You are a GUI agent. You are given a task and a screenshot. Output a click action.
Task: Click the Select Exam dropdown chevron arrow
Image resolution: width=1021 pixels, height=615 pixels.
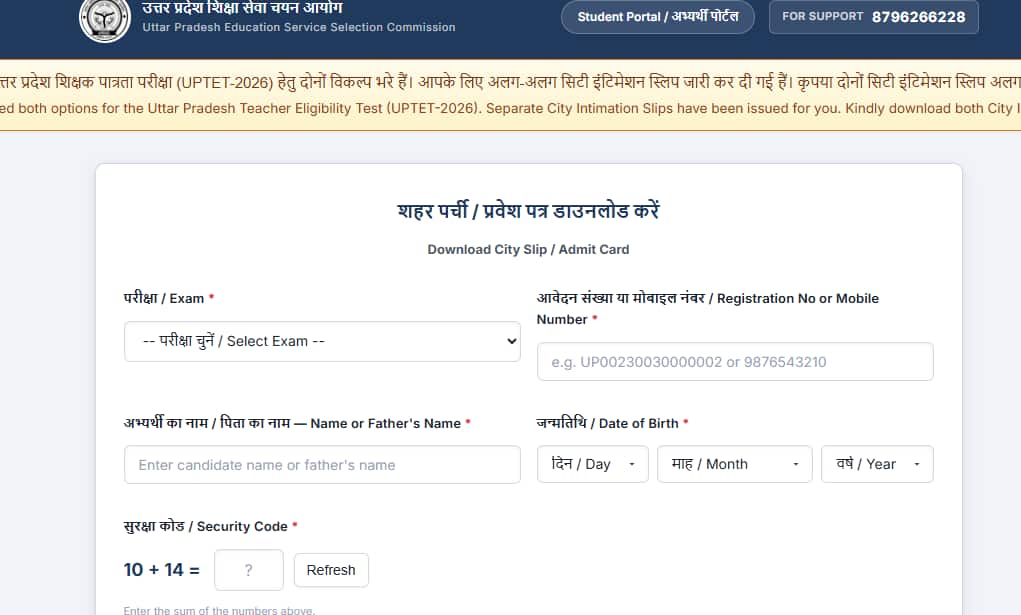(x=512, y=341)
